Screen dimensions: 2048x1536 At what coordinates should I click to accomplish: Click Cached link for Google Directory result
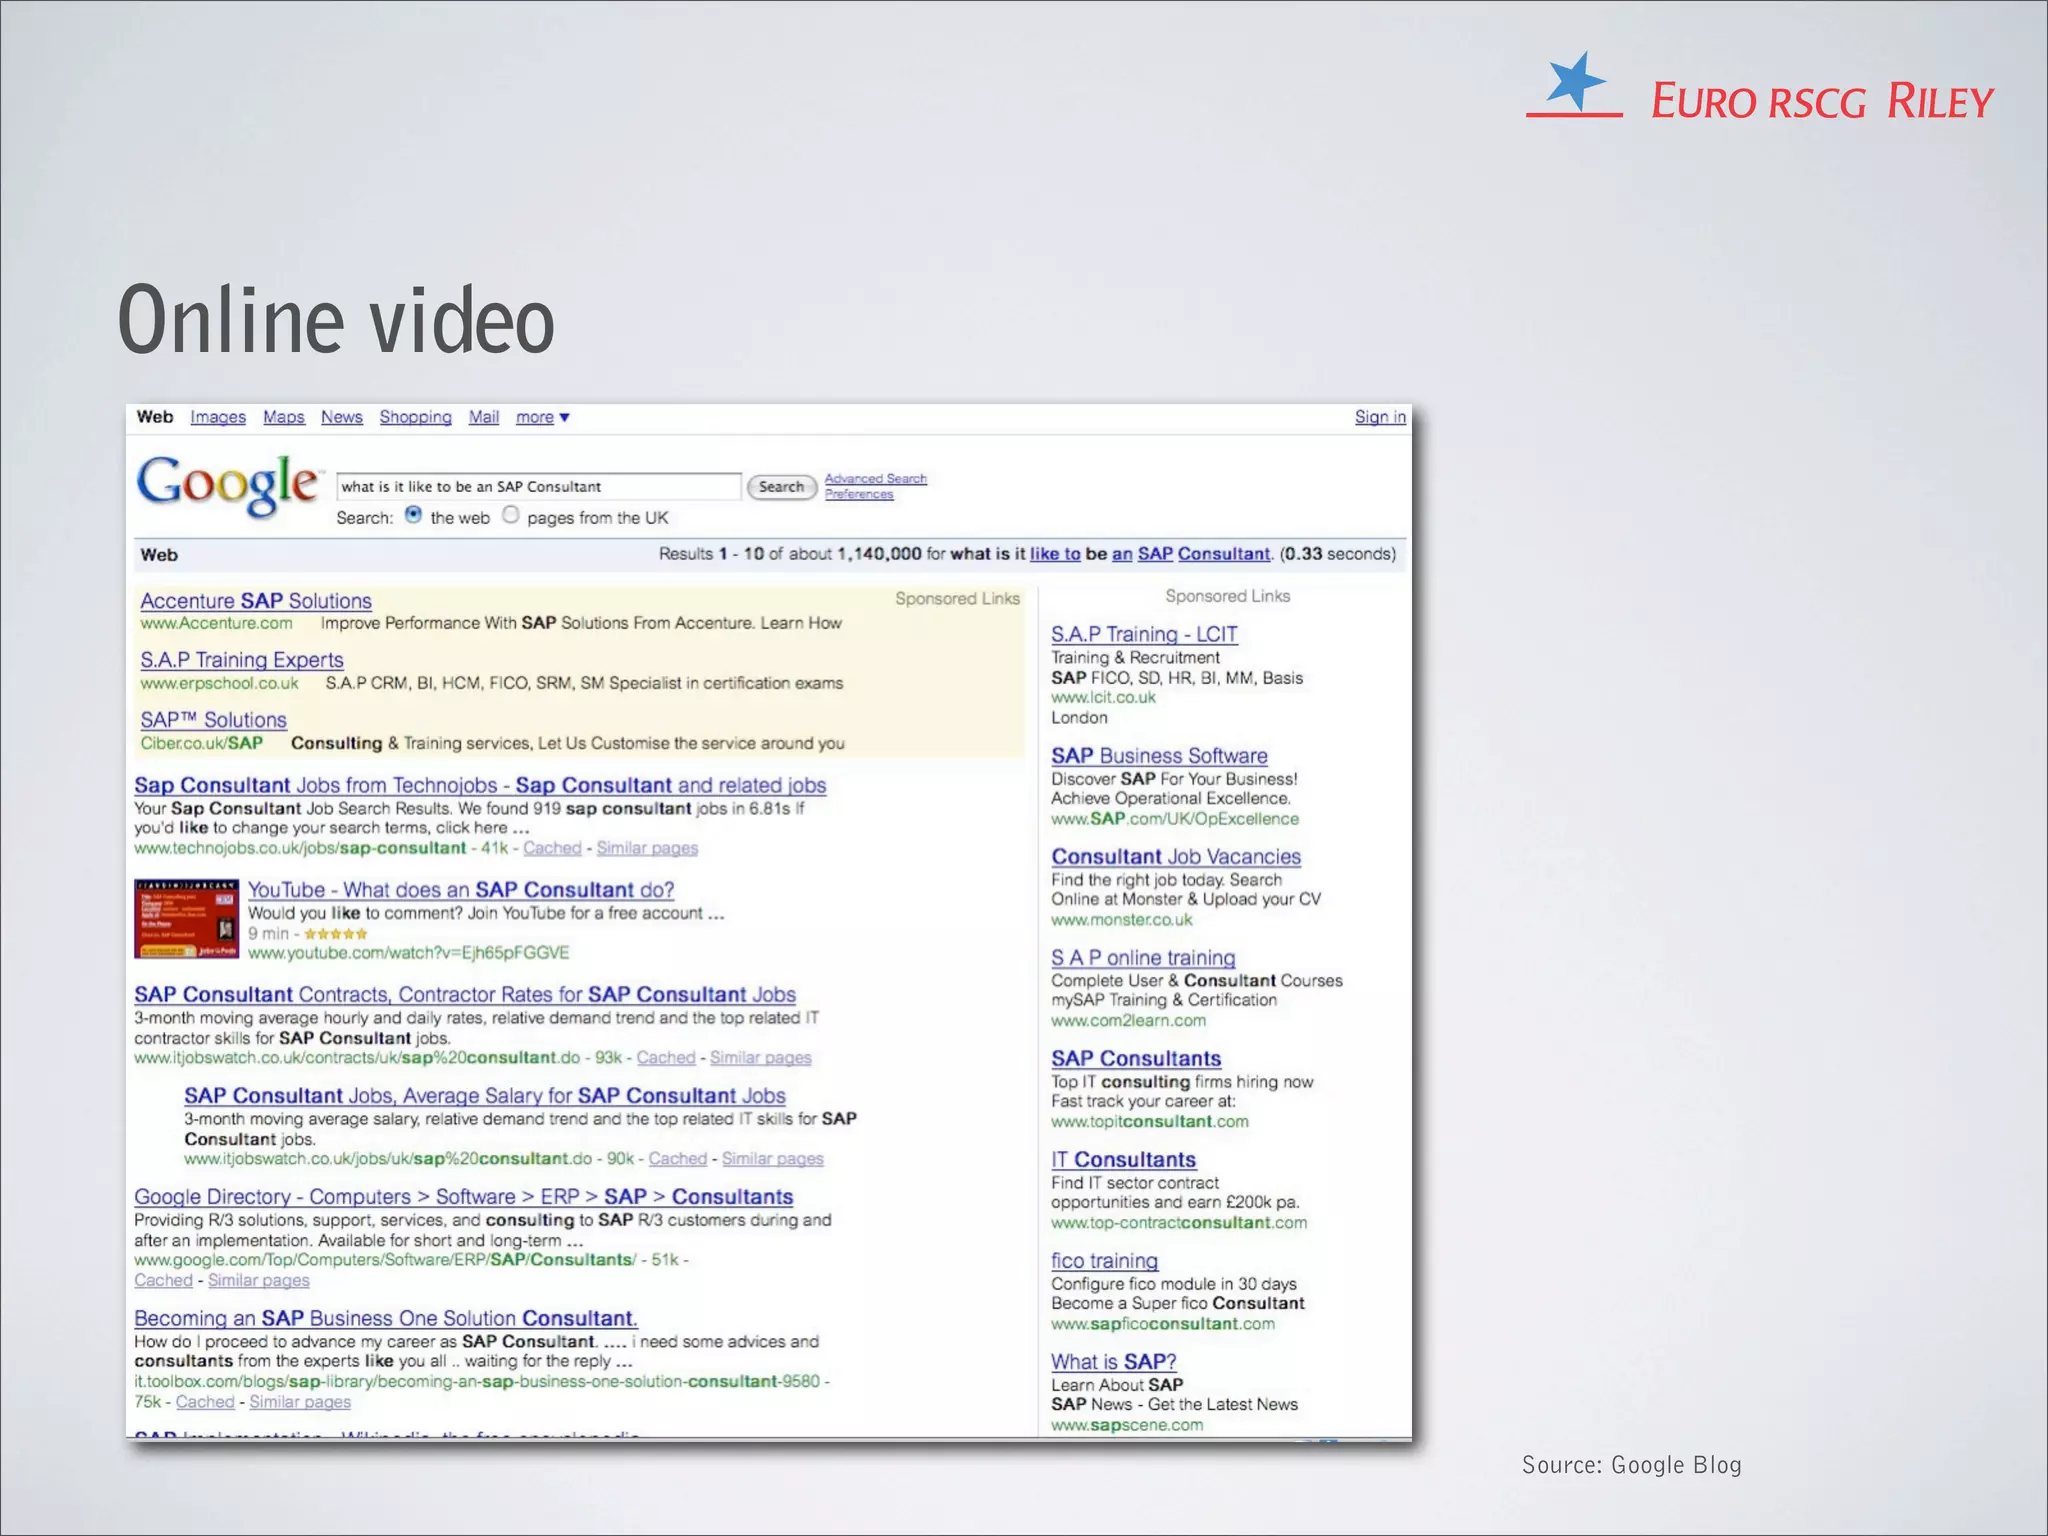click(x=164, y=1281)
